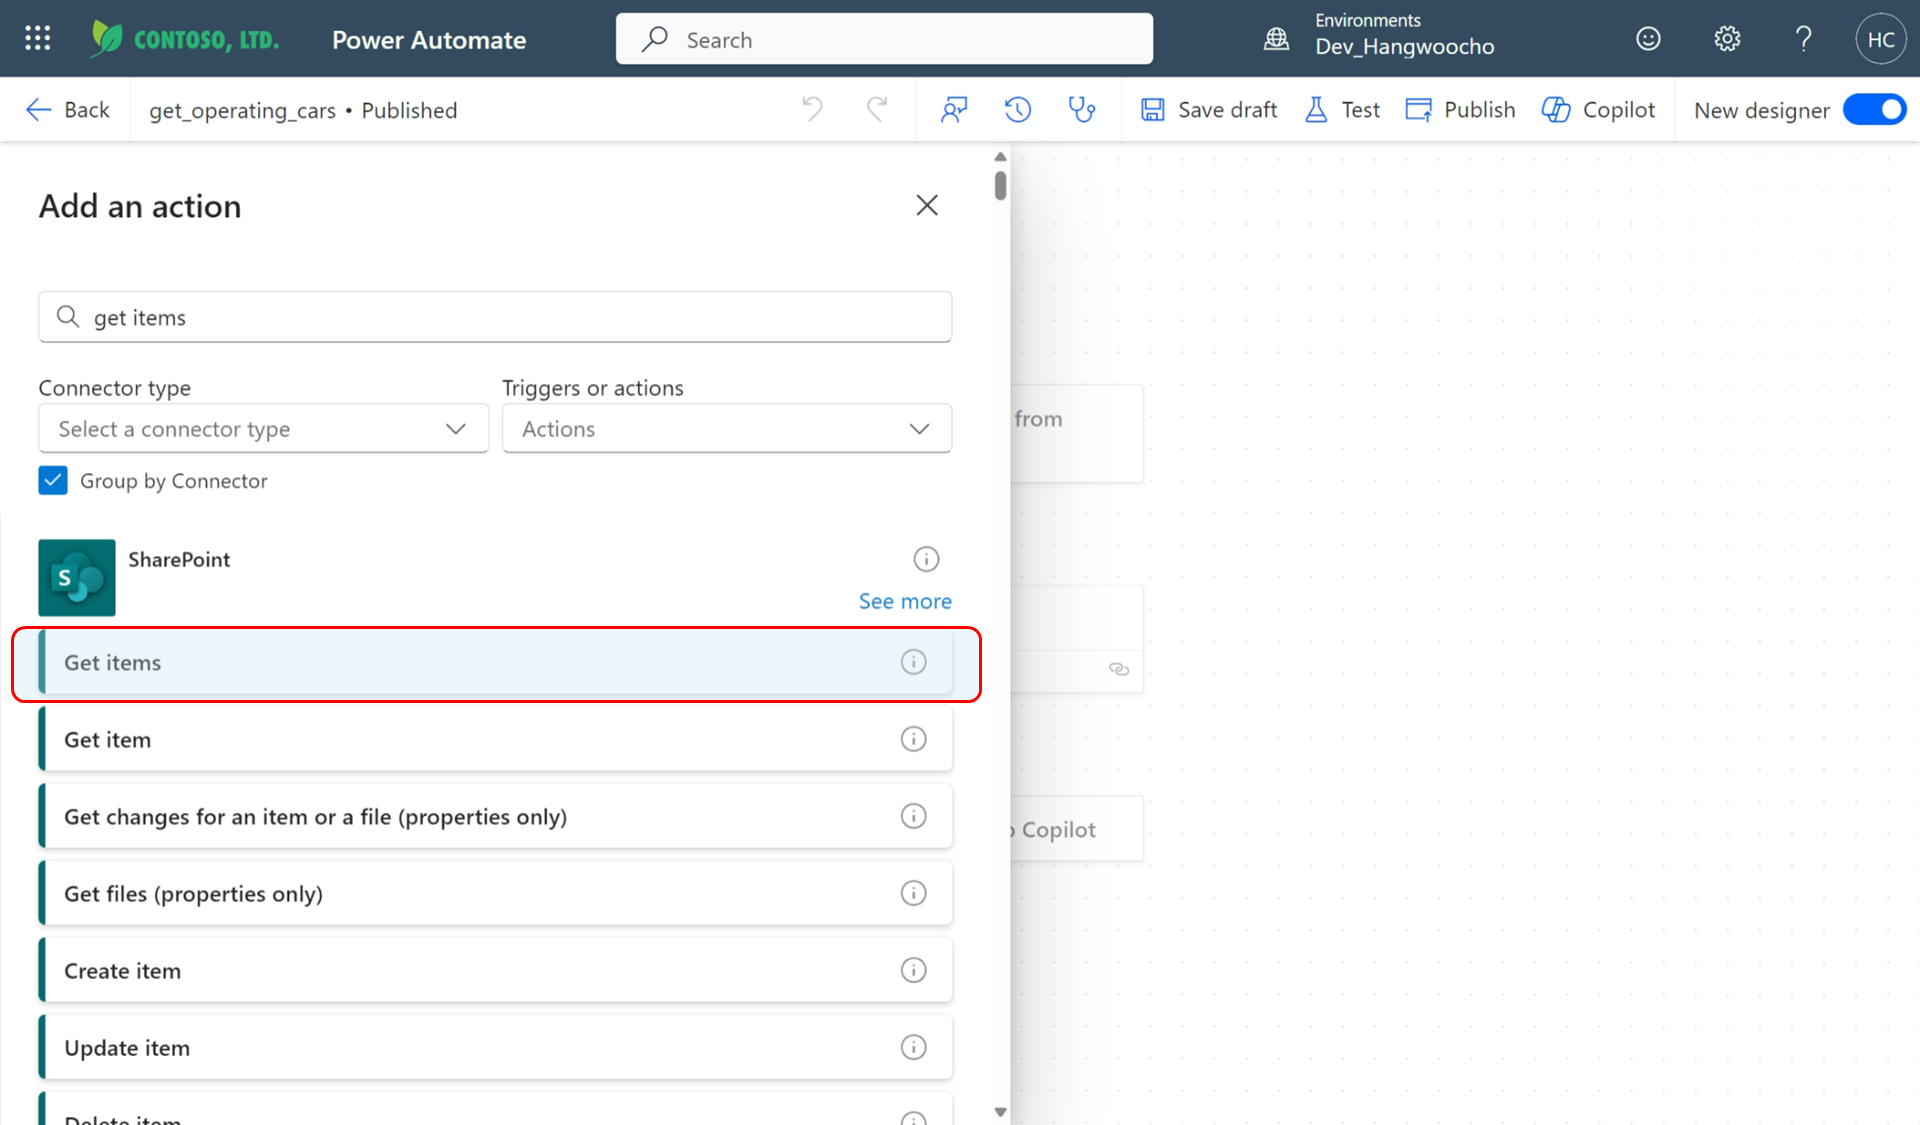Select the Update item action

pos(496,1047)
